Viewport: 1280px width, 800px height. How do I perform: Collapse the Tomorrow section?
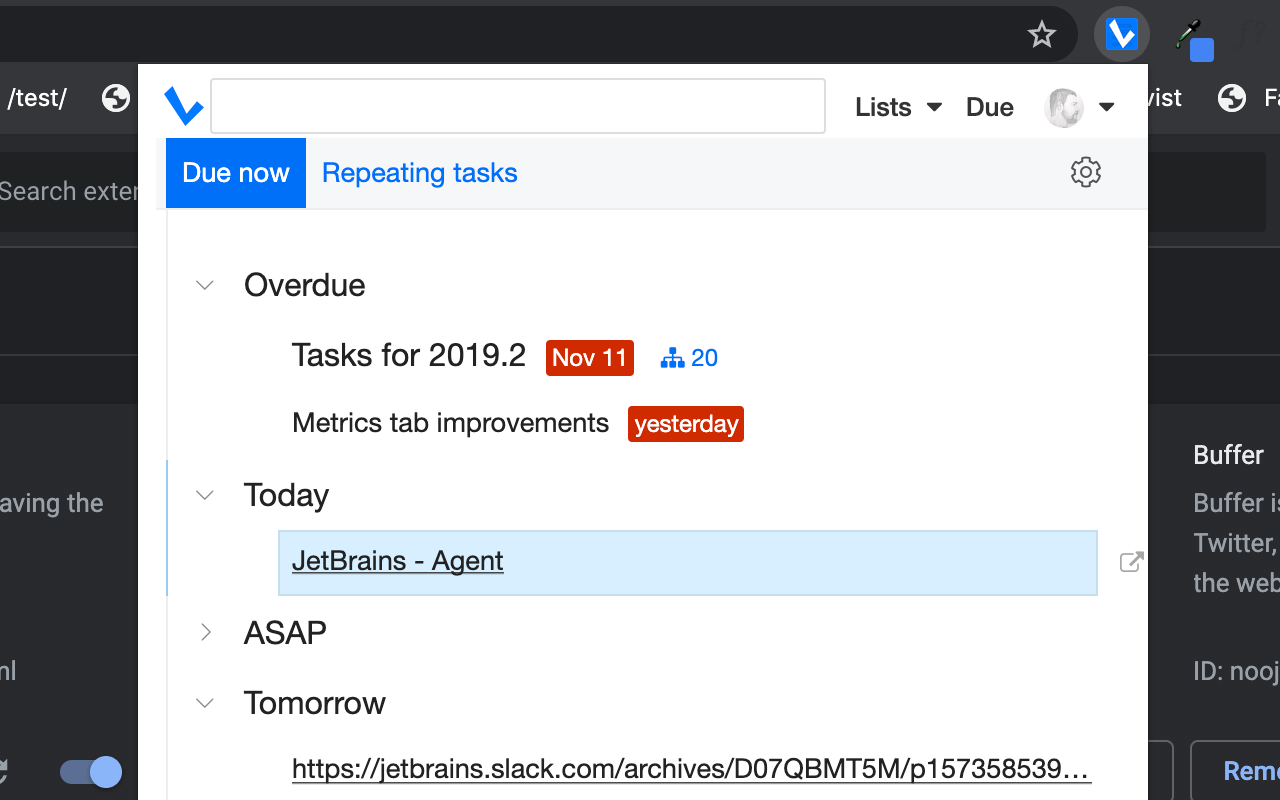pyautogui.click(x=205, y=703)
